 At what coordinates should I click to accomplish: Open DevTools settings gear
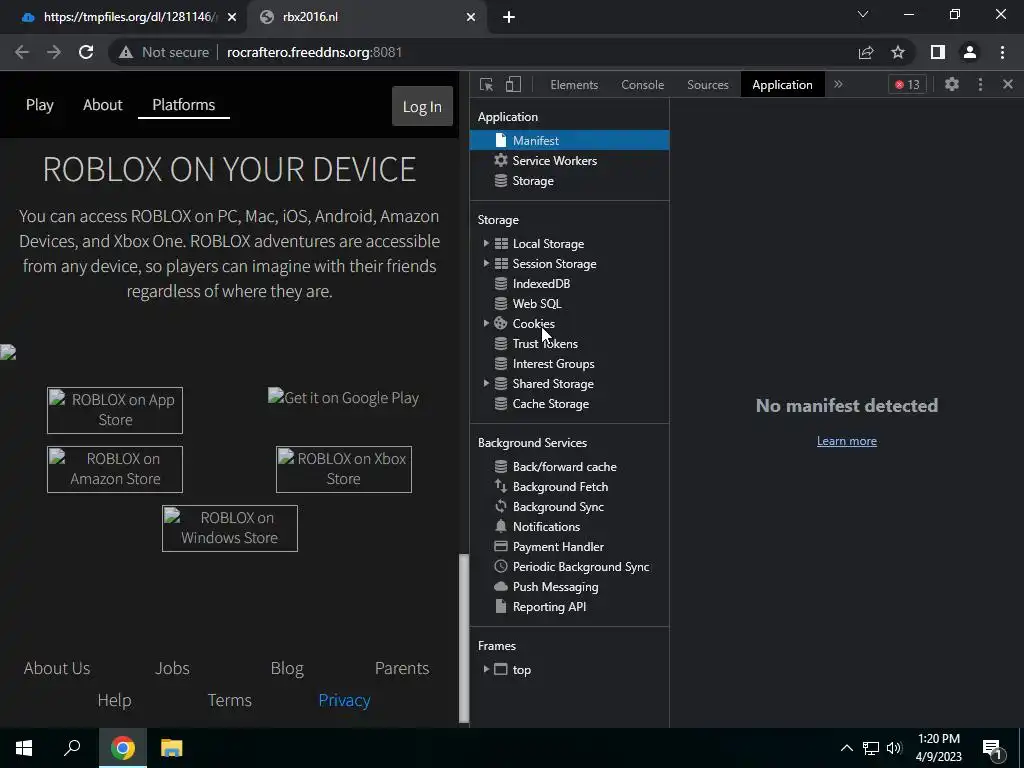952,84
